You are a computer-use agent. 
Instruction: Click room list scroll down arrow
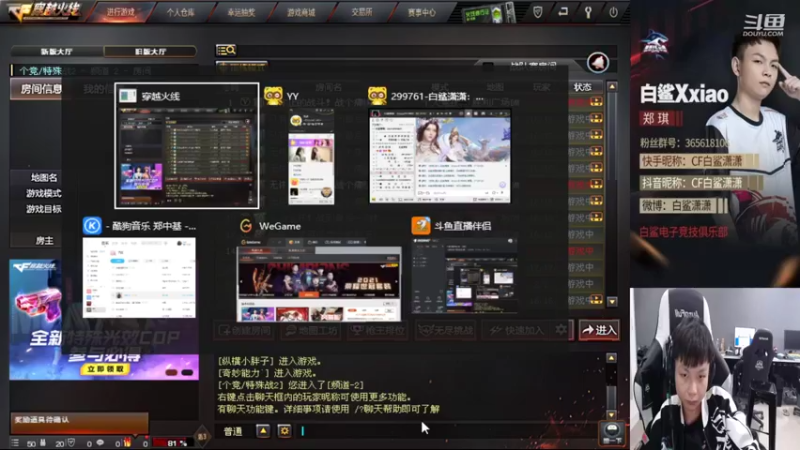(x=612, y=301)
